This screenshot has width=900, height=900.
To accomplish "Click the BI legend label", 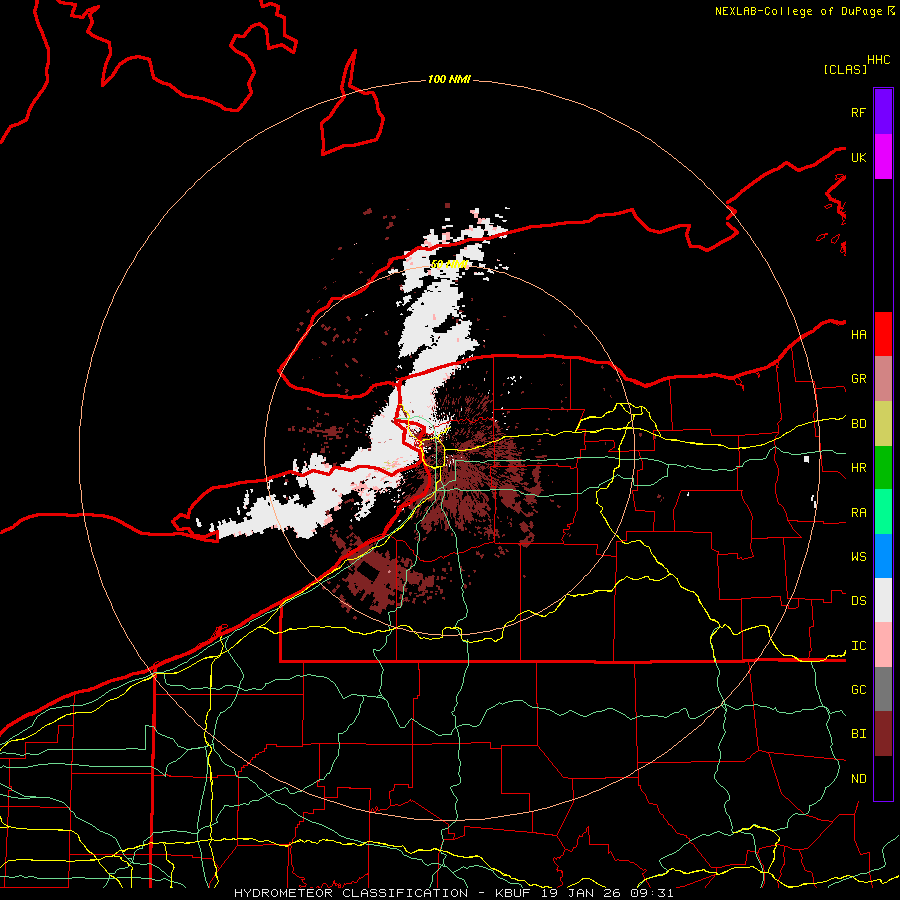I will click(858, 734).
